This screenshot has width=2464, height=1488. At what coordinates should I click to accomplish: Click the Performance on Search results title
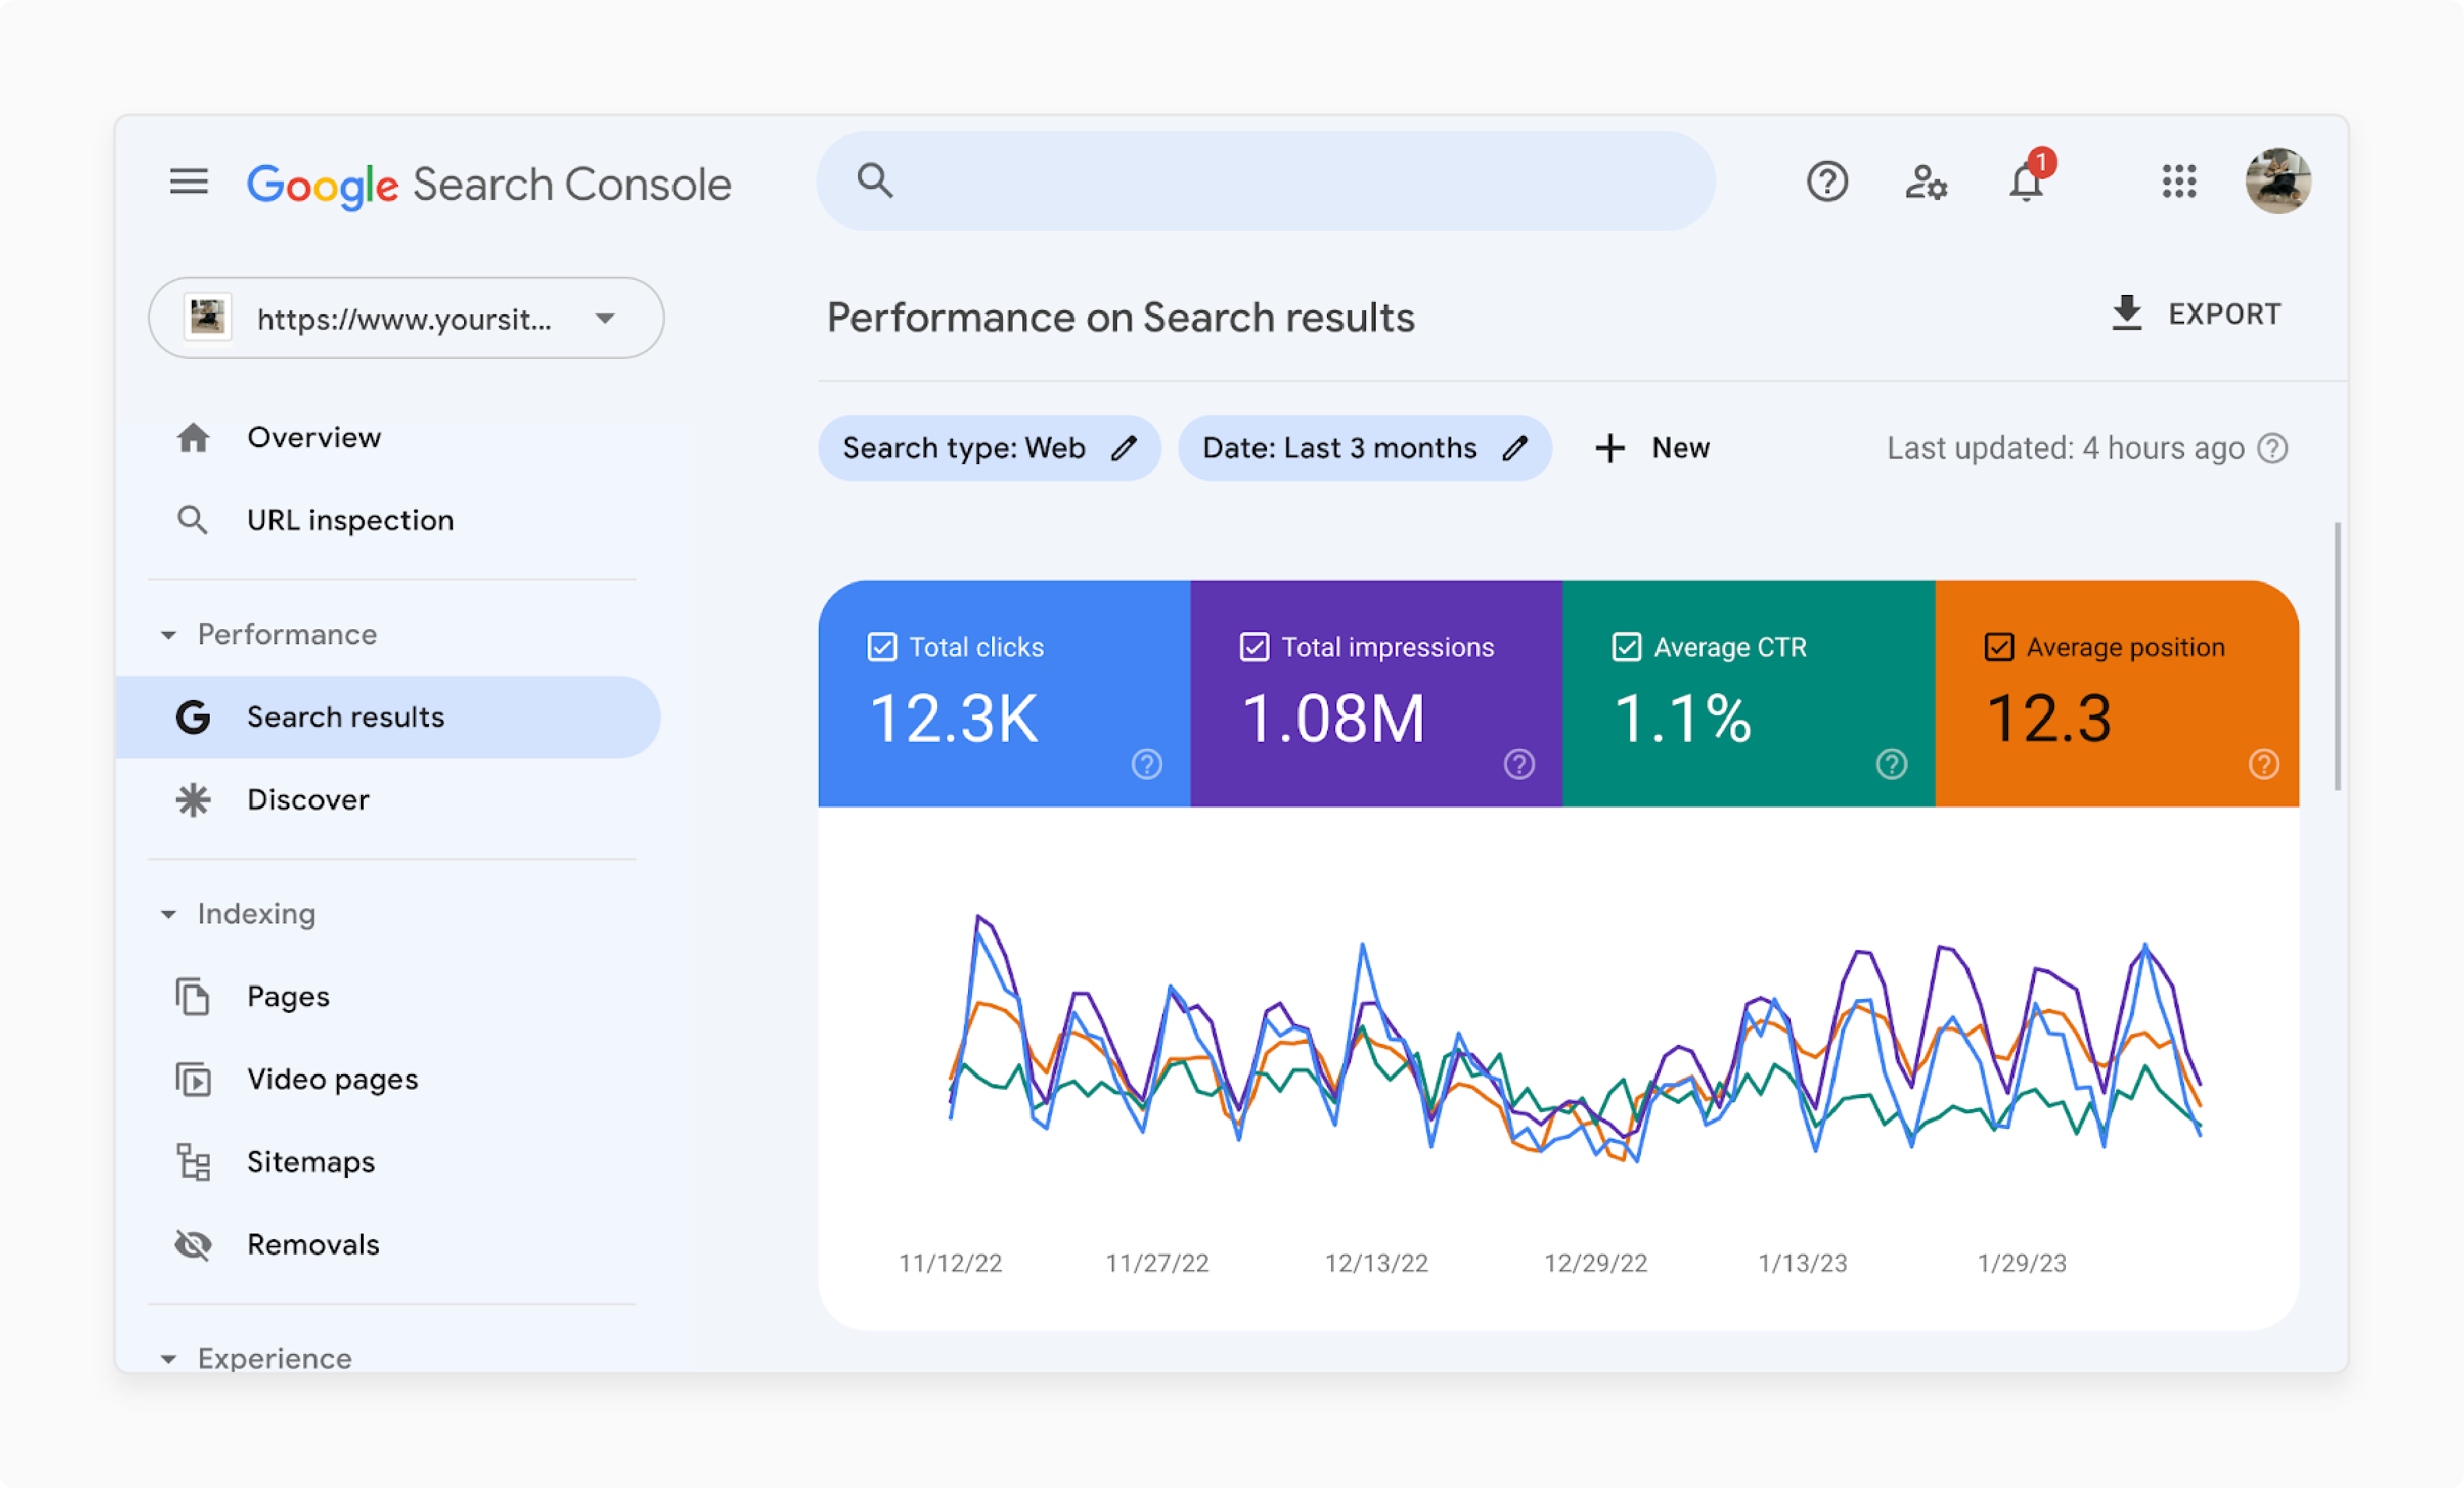coord(1121,318)
